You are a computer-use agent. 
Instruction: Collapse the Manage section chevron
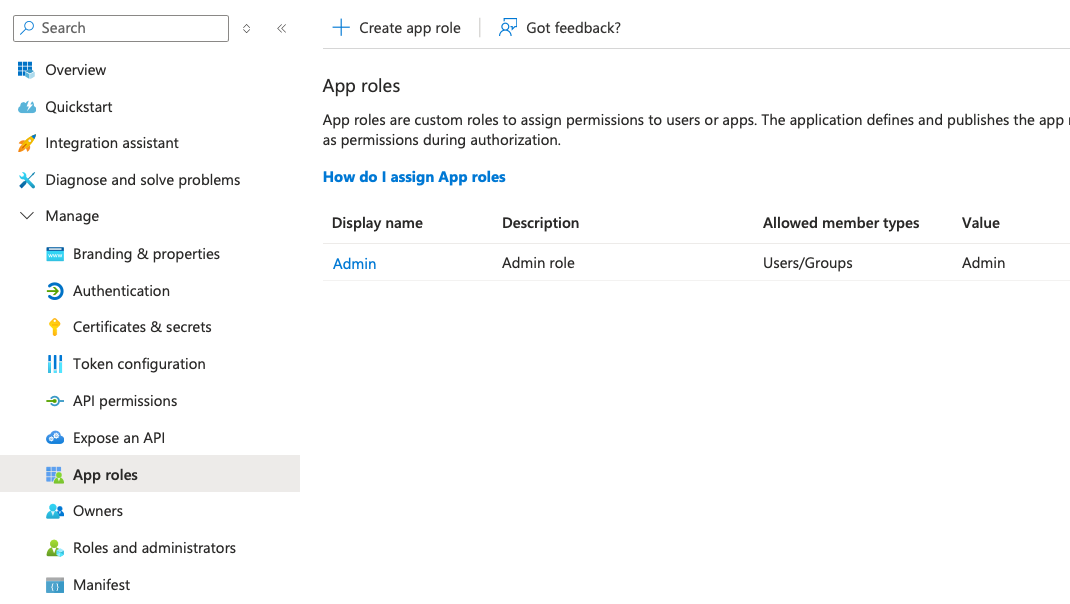27,216
